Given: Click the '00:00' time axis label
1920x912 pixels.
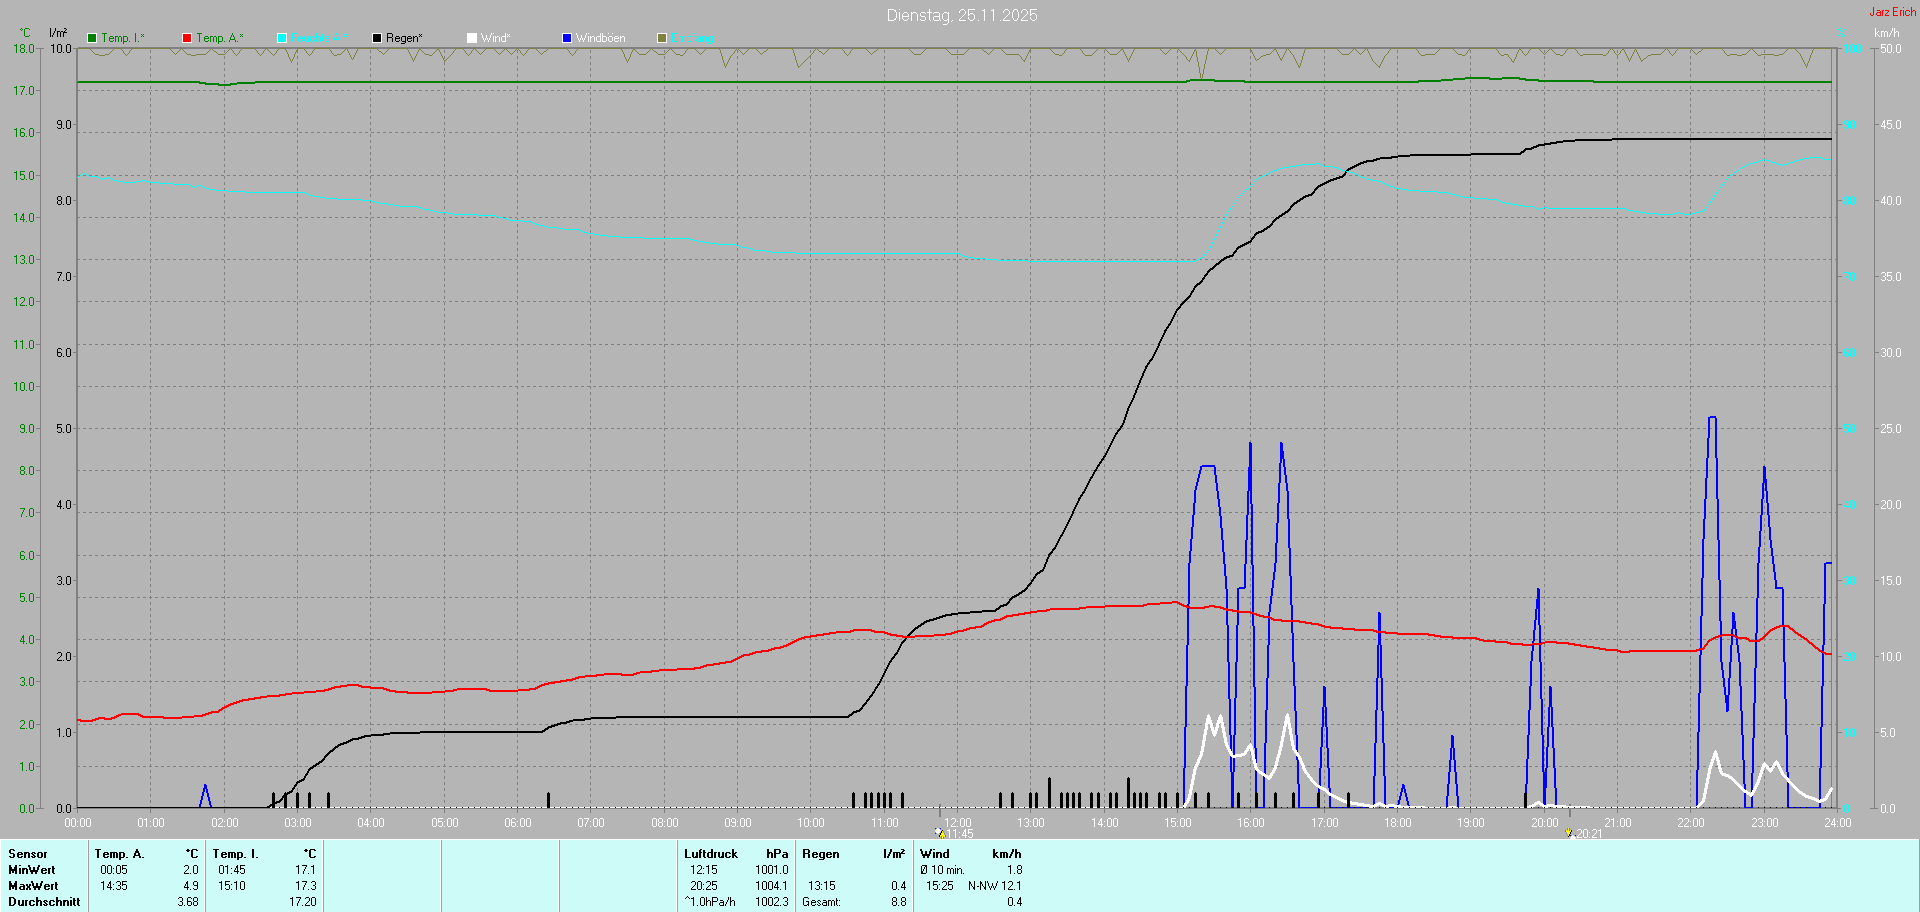Looking at the screenshot, I should point(78,823).
